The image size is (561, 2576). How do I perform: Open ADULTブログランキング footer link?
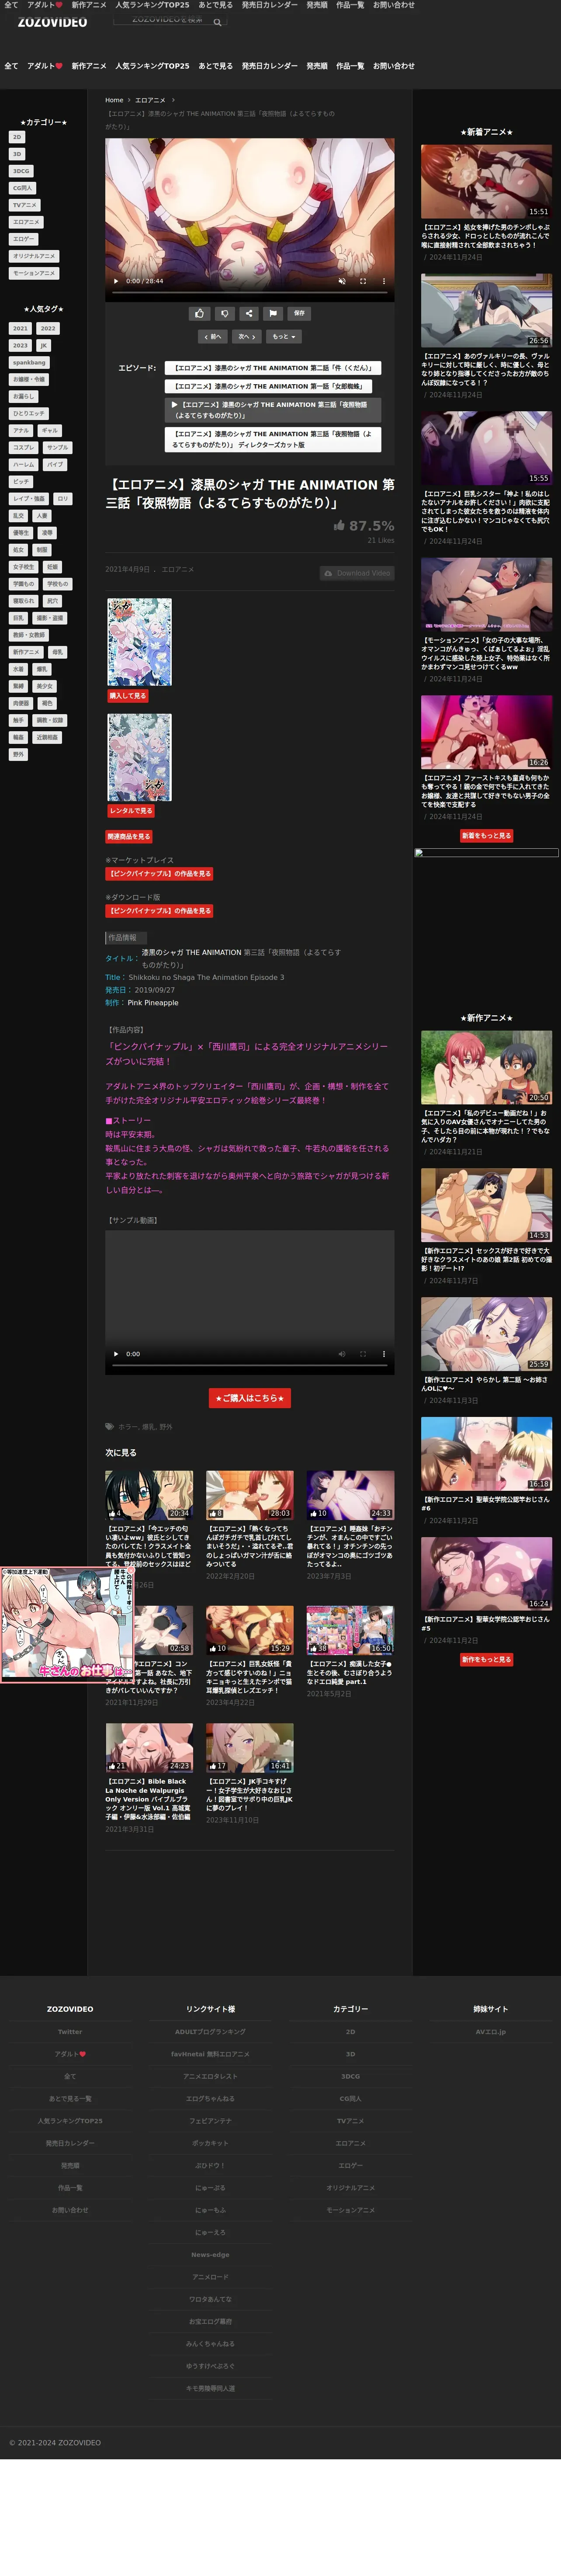click(210, 2032)
